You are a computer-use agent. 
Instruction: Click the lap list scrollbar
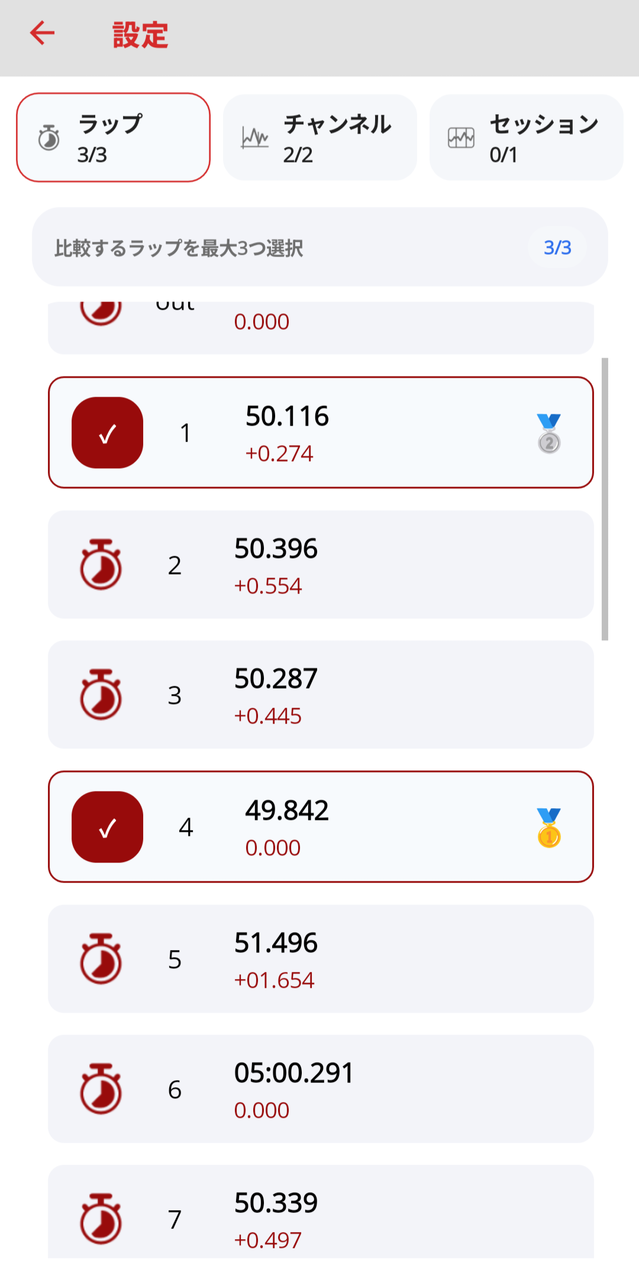[604, 499]
